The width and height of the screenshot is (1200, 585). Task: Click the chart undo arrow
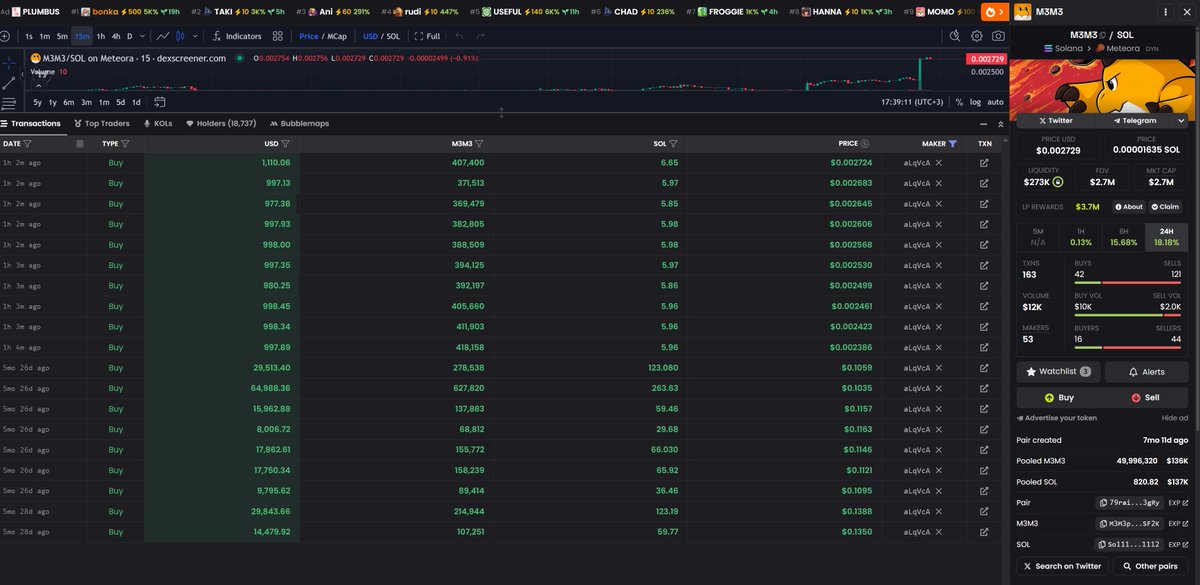pyautogui.click(x=459, y=36)
